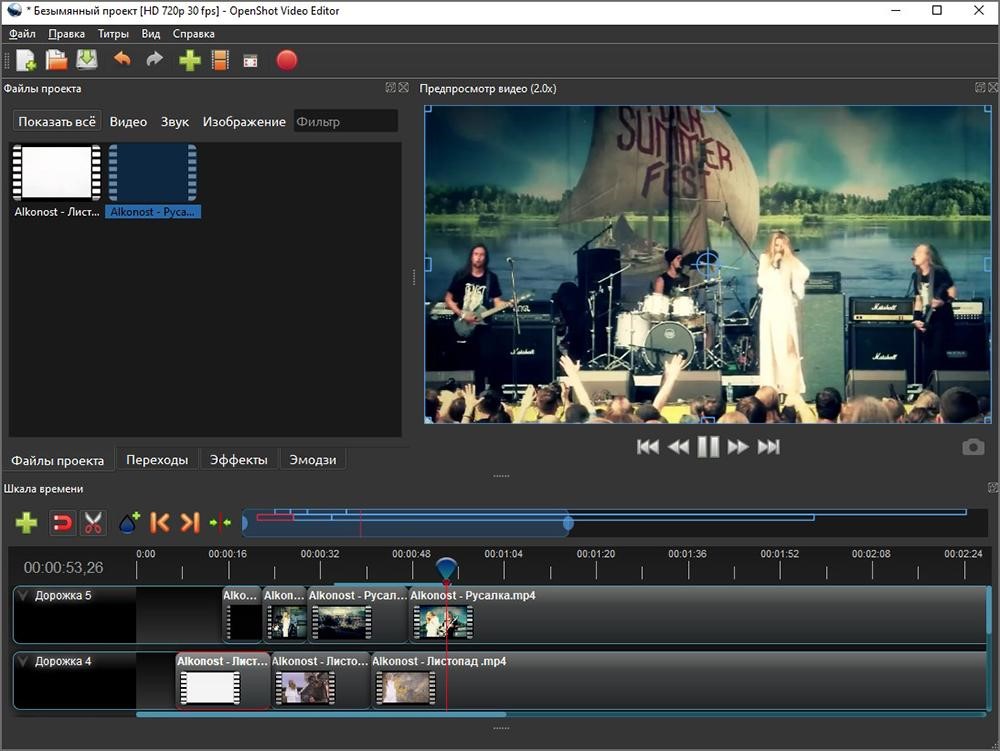Image resolution: width=1000 pixels, height=751 pixels.
Task: Select the razor scissors tool in timeline
Action: [x=93, y=522]
